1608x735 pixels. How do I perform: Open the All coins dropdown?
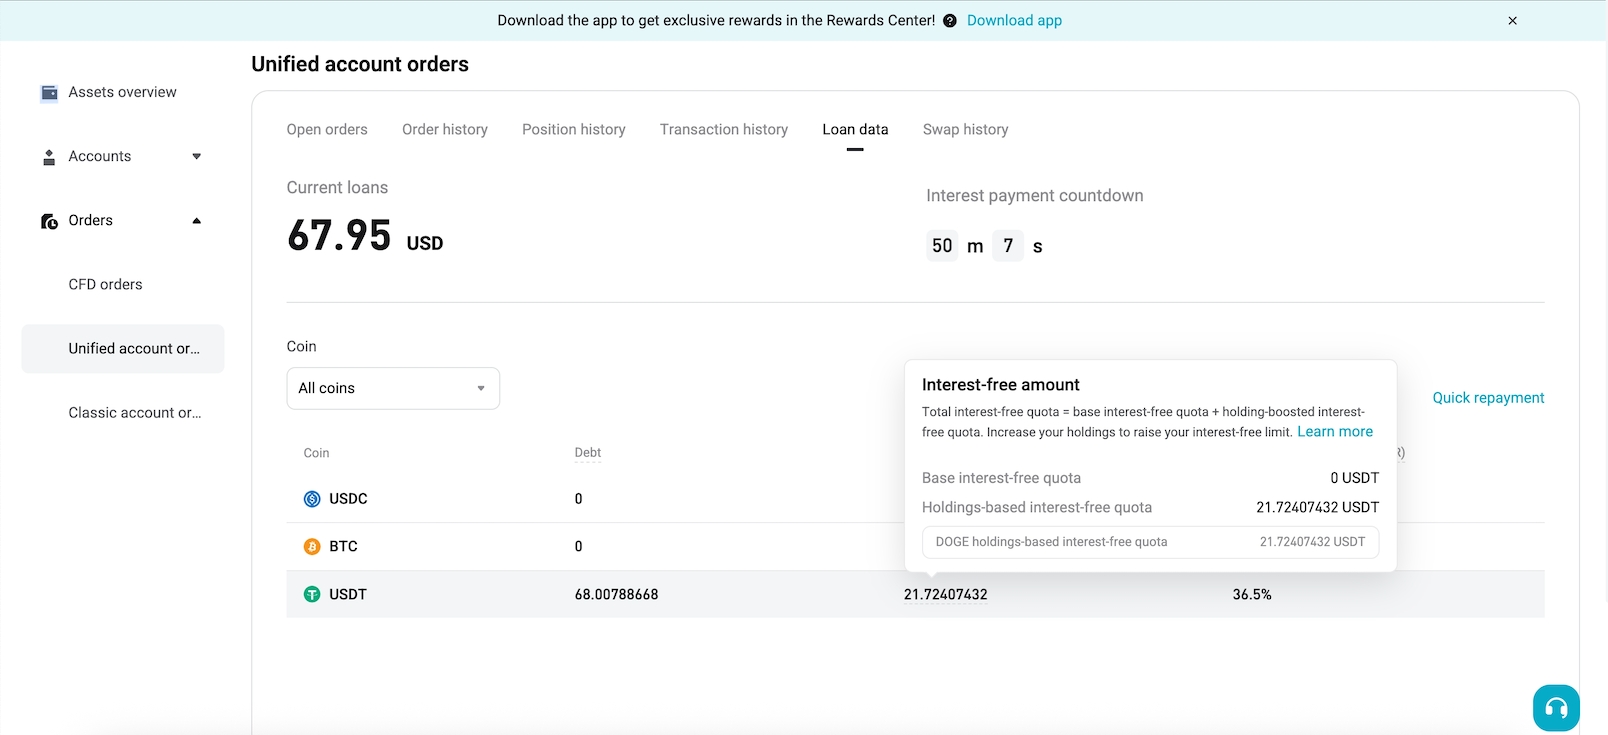click(x=393, y=388)
